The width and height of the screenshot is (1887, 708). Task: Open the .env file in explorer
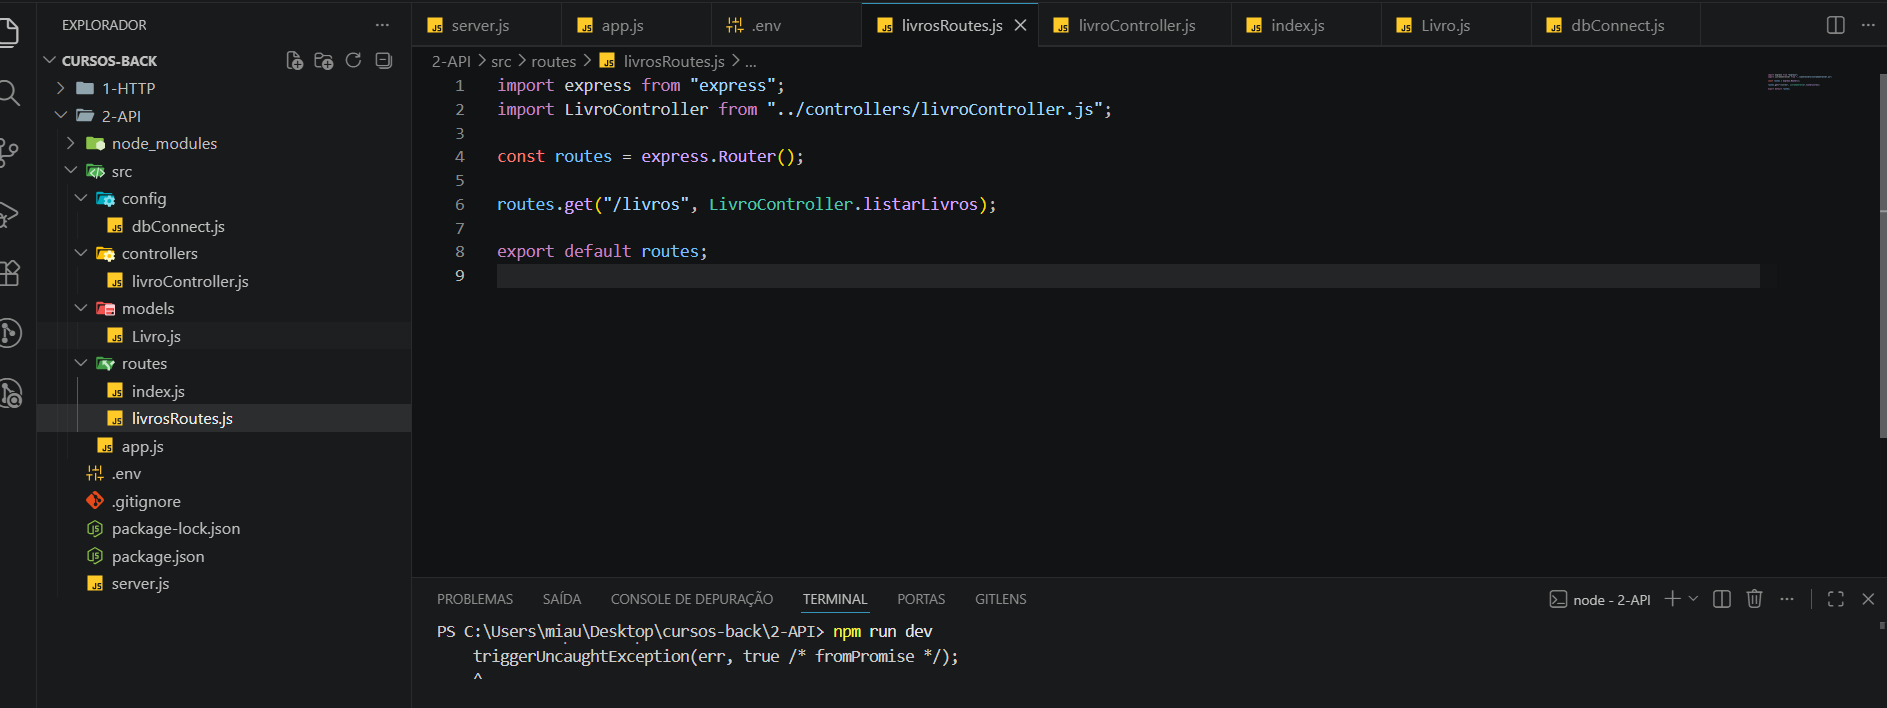[224, 473]
